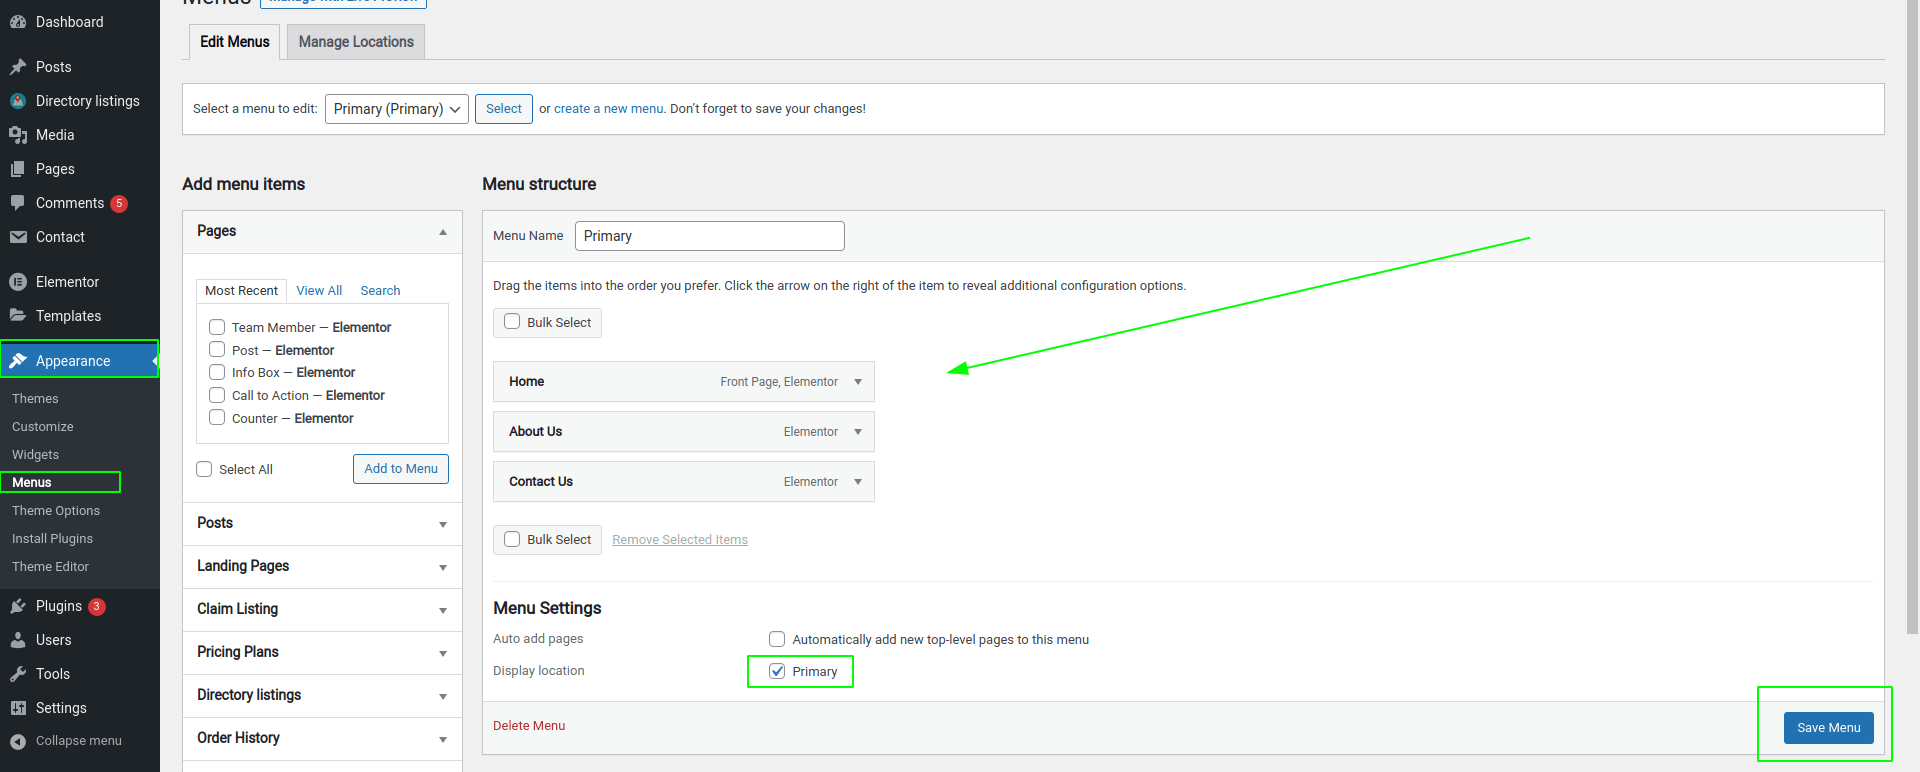
Task: Switch to the Manage Locations tab
Action: pyautogui.click(x=356, y=42)
